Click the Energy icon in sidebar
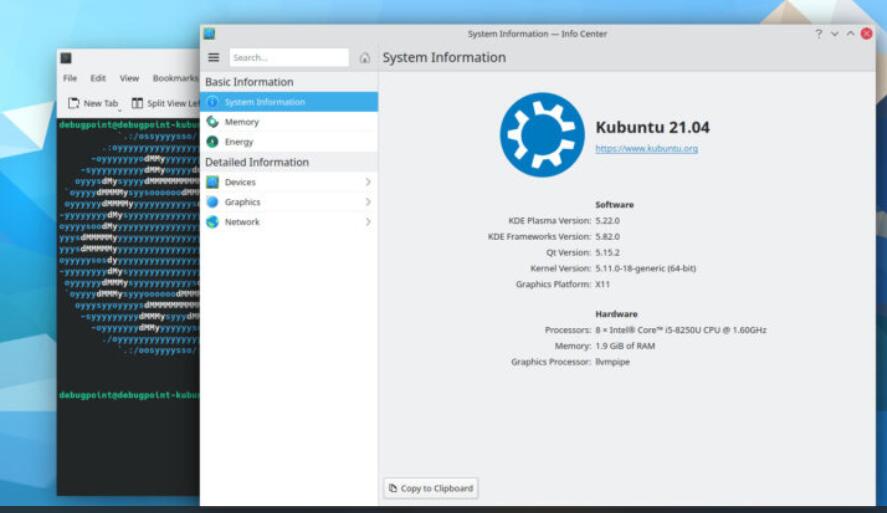 pyautogui.click(x=212, y=141)
